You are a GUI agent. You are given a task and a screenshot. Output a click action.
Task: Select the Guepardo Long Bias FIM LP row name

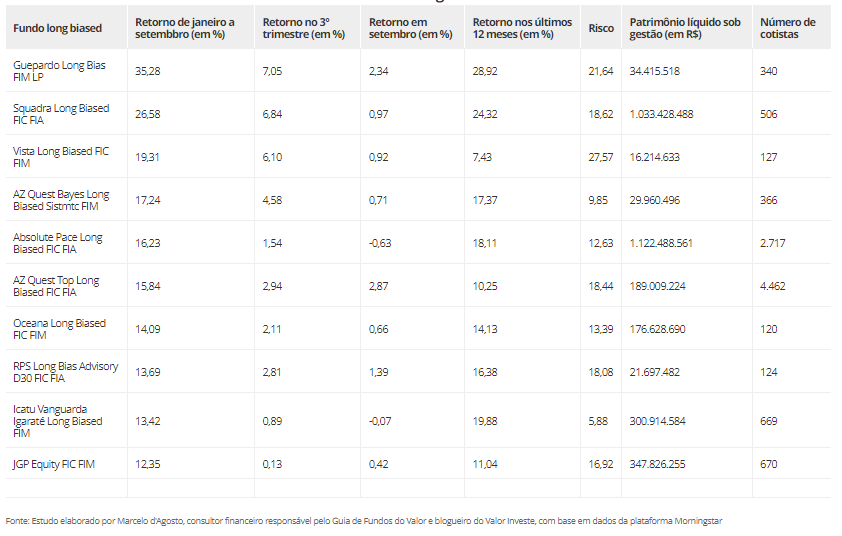pos(59,71)
